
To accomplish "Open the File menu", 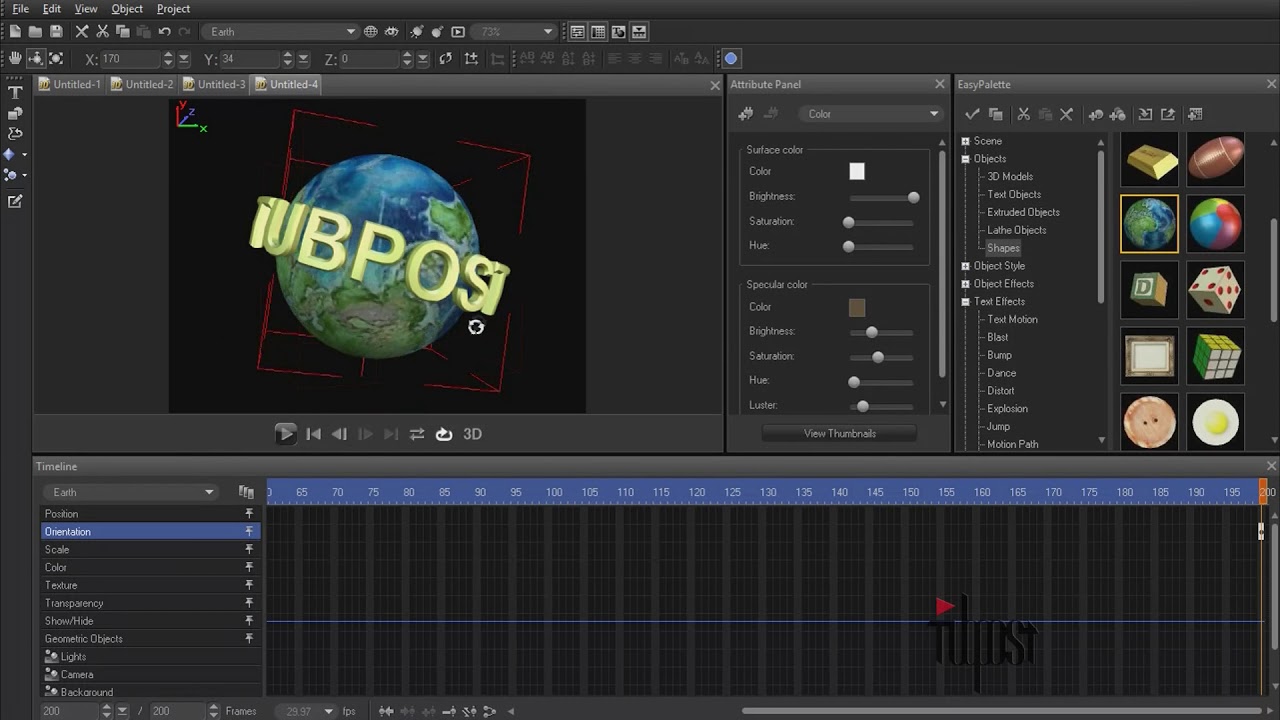I will point(20,9).
